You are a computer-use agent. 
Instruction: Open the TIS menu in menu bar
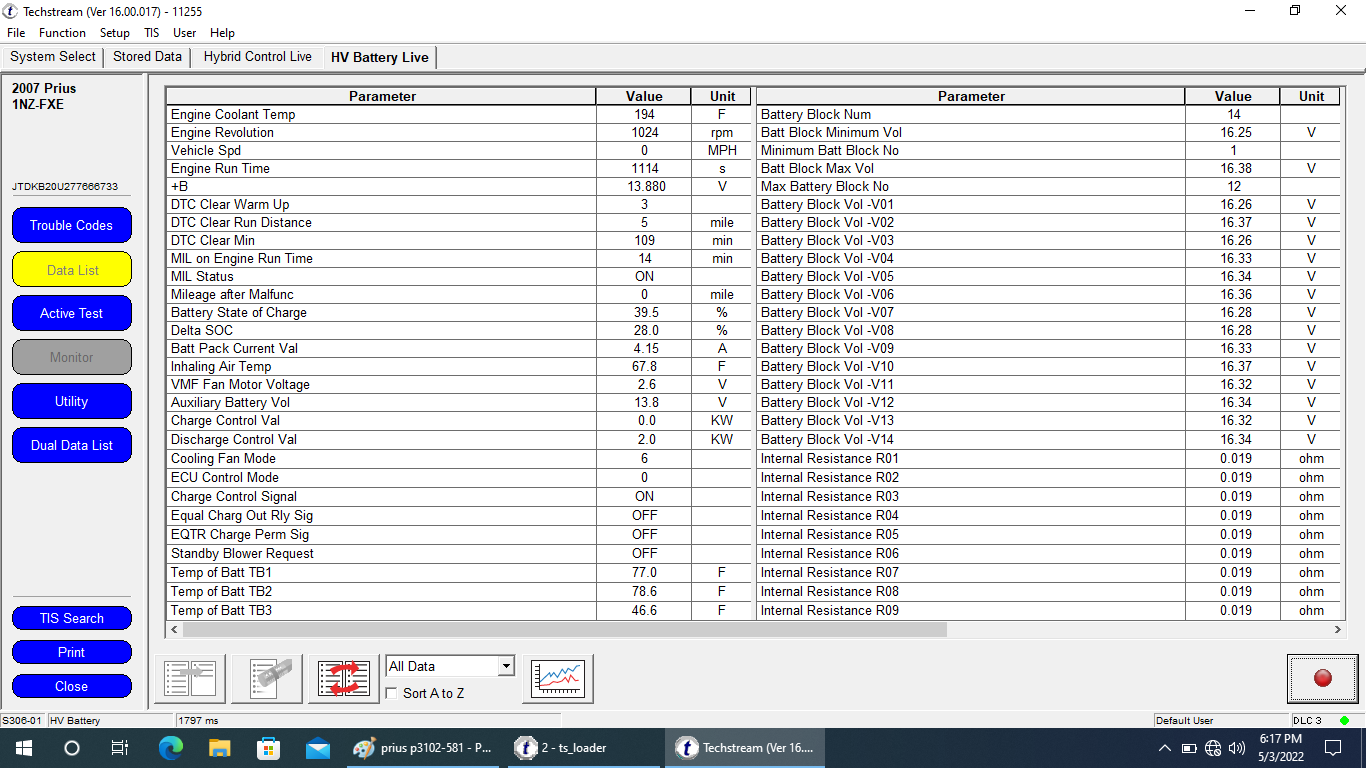[151, 33]
